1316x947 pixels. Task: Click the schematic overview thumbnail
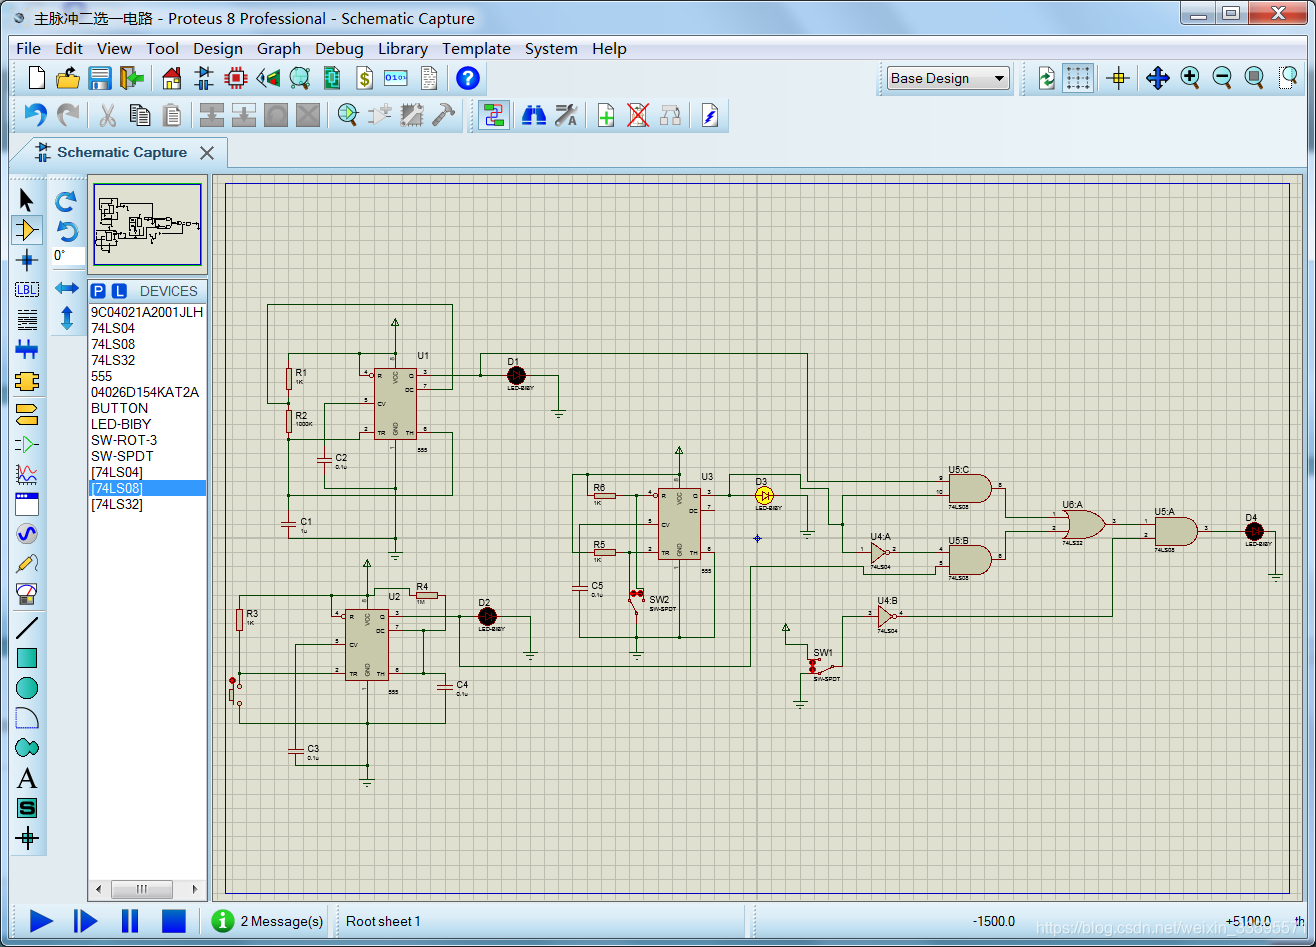(x=148, y=224)
